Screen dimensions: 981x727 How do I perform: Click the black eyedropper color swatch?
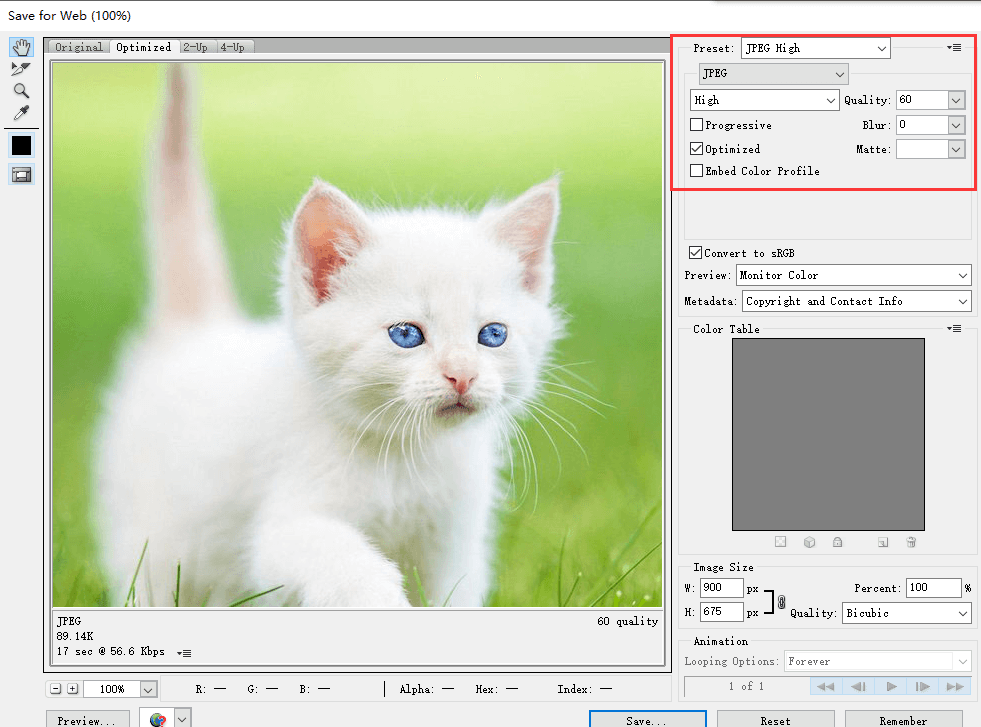pos(21,145)
